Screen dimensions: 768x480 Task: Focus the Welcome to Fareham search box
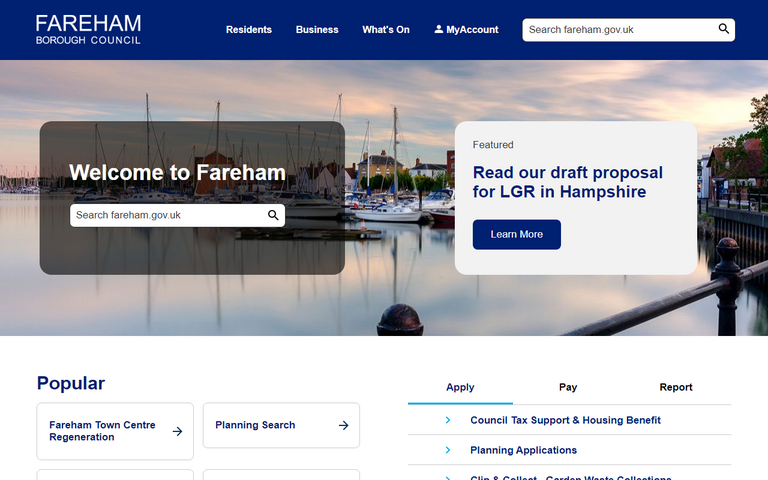pos(166,215)
